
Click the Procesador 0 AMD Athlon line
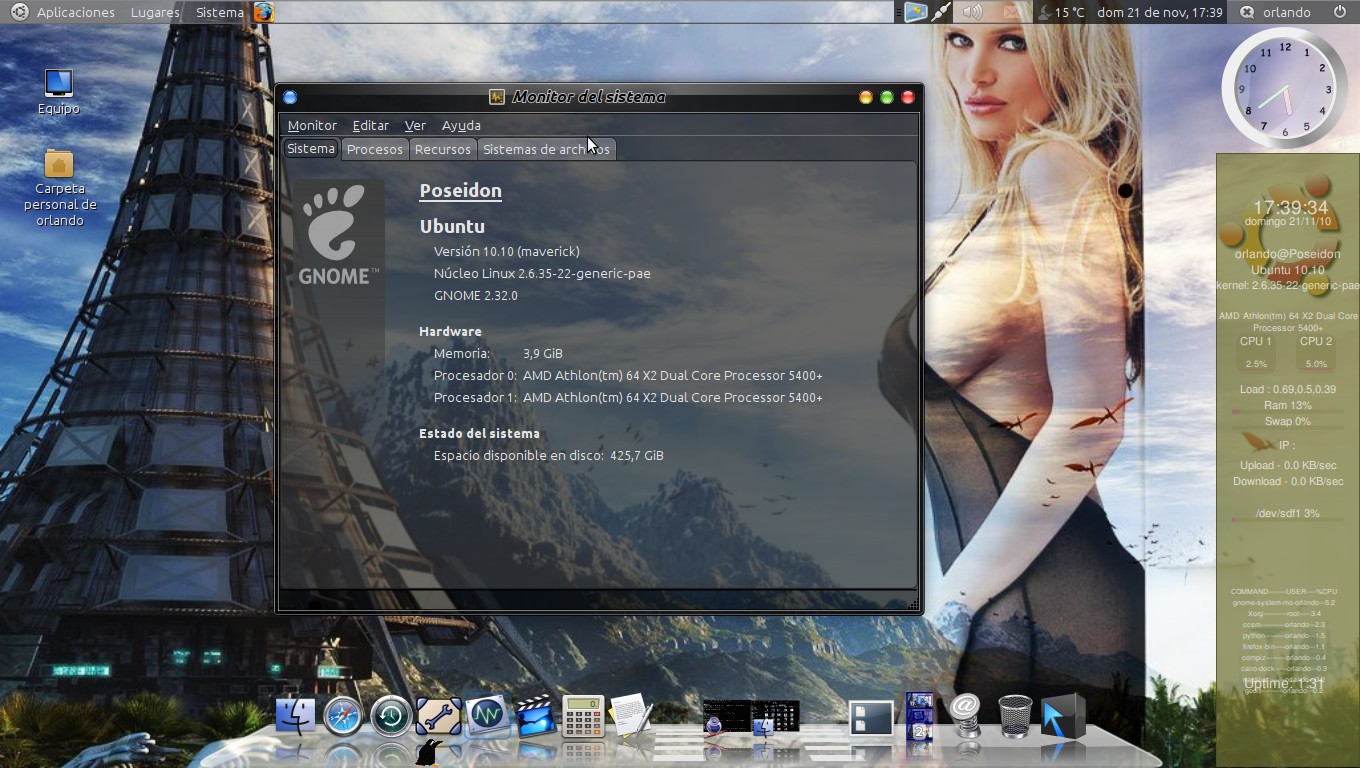(628, 375)
